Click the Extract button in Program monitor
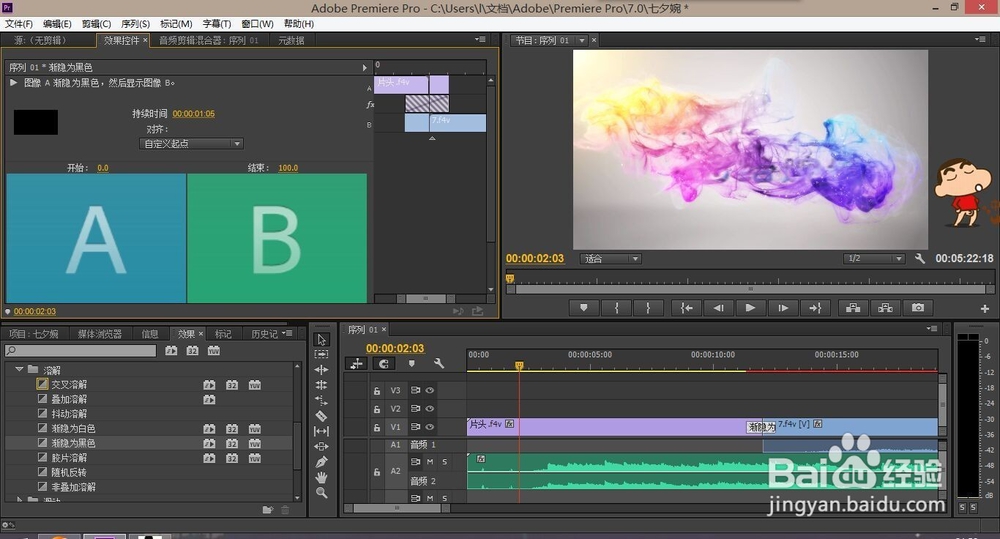 point(885,307)
